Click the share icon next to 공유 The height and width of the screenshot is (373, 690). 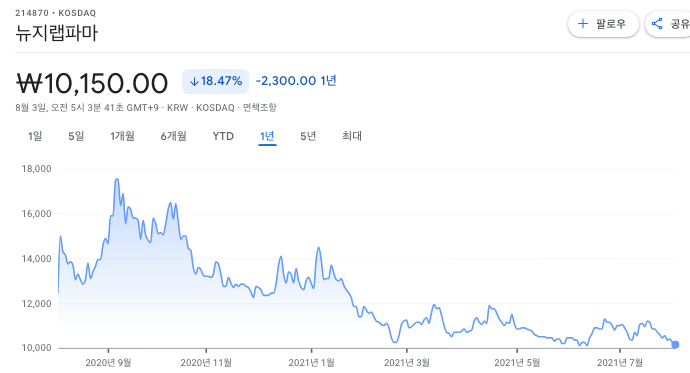click(x=657, y=24)
